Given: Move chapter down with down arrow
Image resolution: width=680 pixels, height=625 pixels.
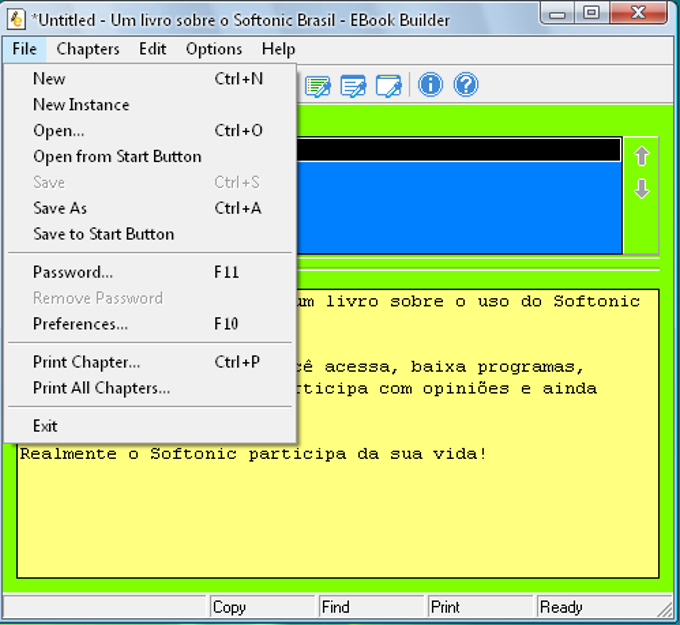Looking at the screenshot, I should click(642, 189).
